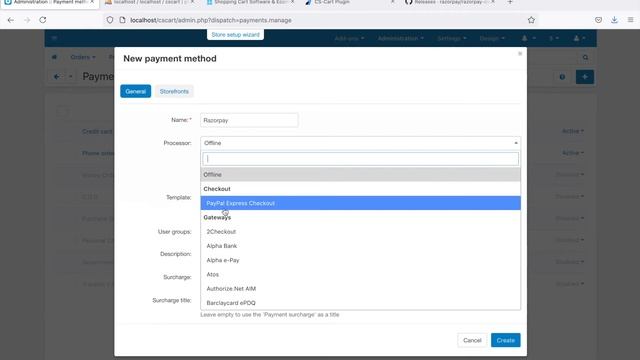Select Authorize.Net AIM gateway option

[x=360, y=289]
